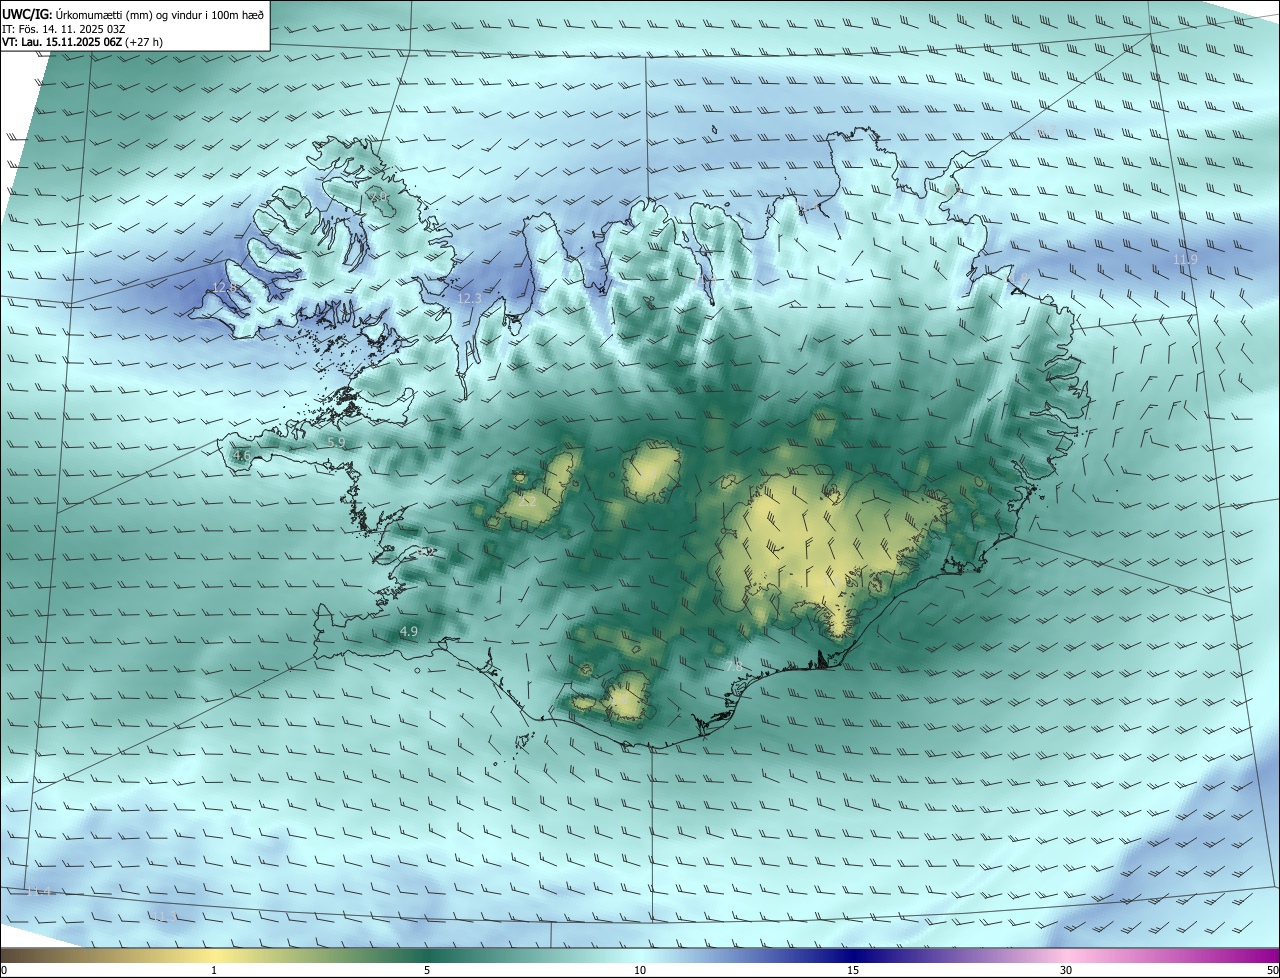Pick the yellow band of the color scale
Viewport: 1280px width, 978px height.
coord(214,955)
